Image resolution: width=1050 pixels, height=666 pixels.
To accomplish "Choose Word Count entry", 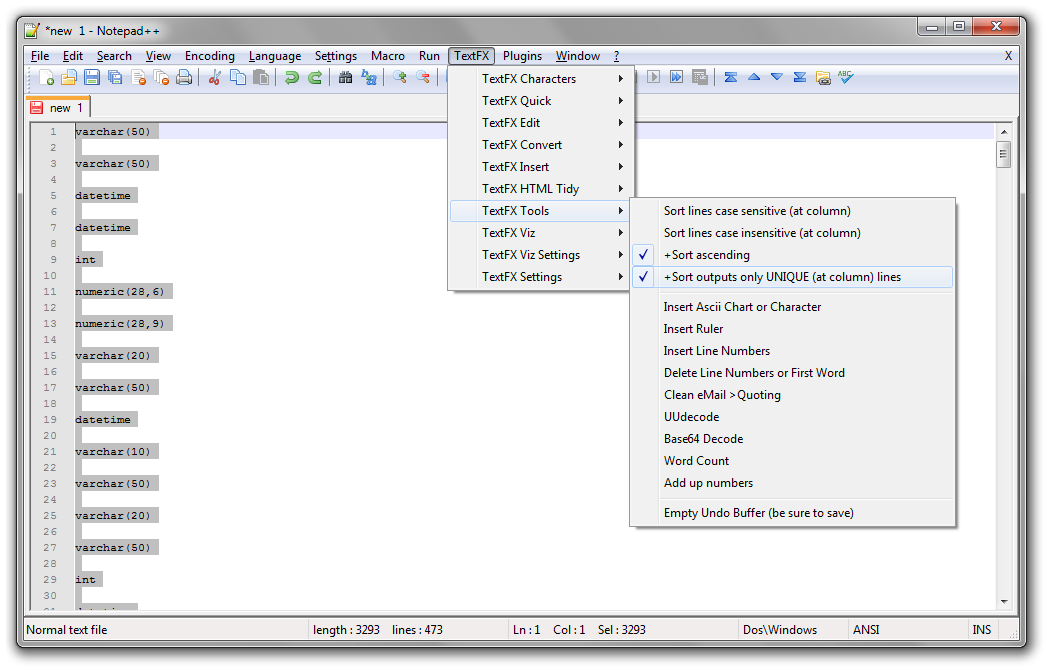I will (x=792, y=461).
